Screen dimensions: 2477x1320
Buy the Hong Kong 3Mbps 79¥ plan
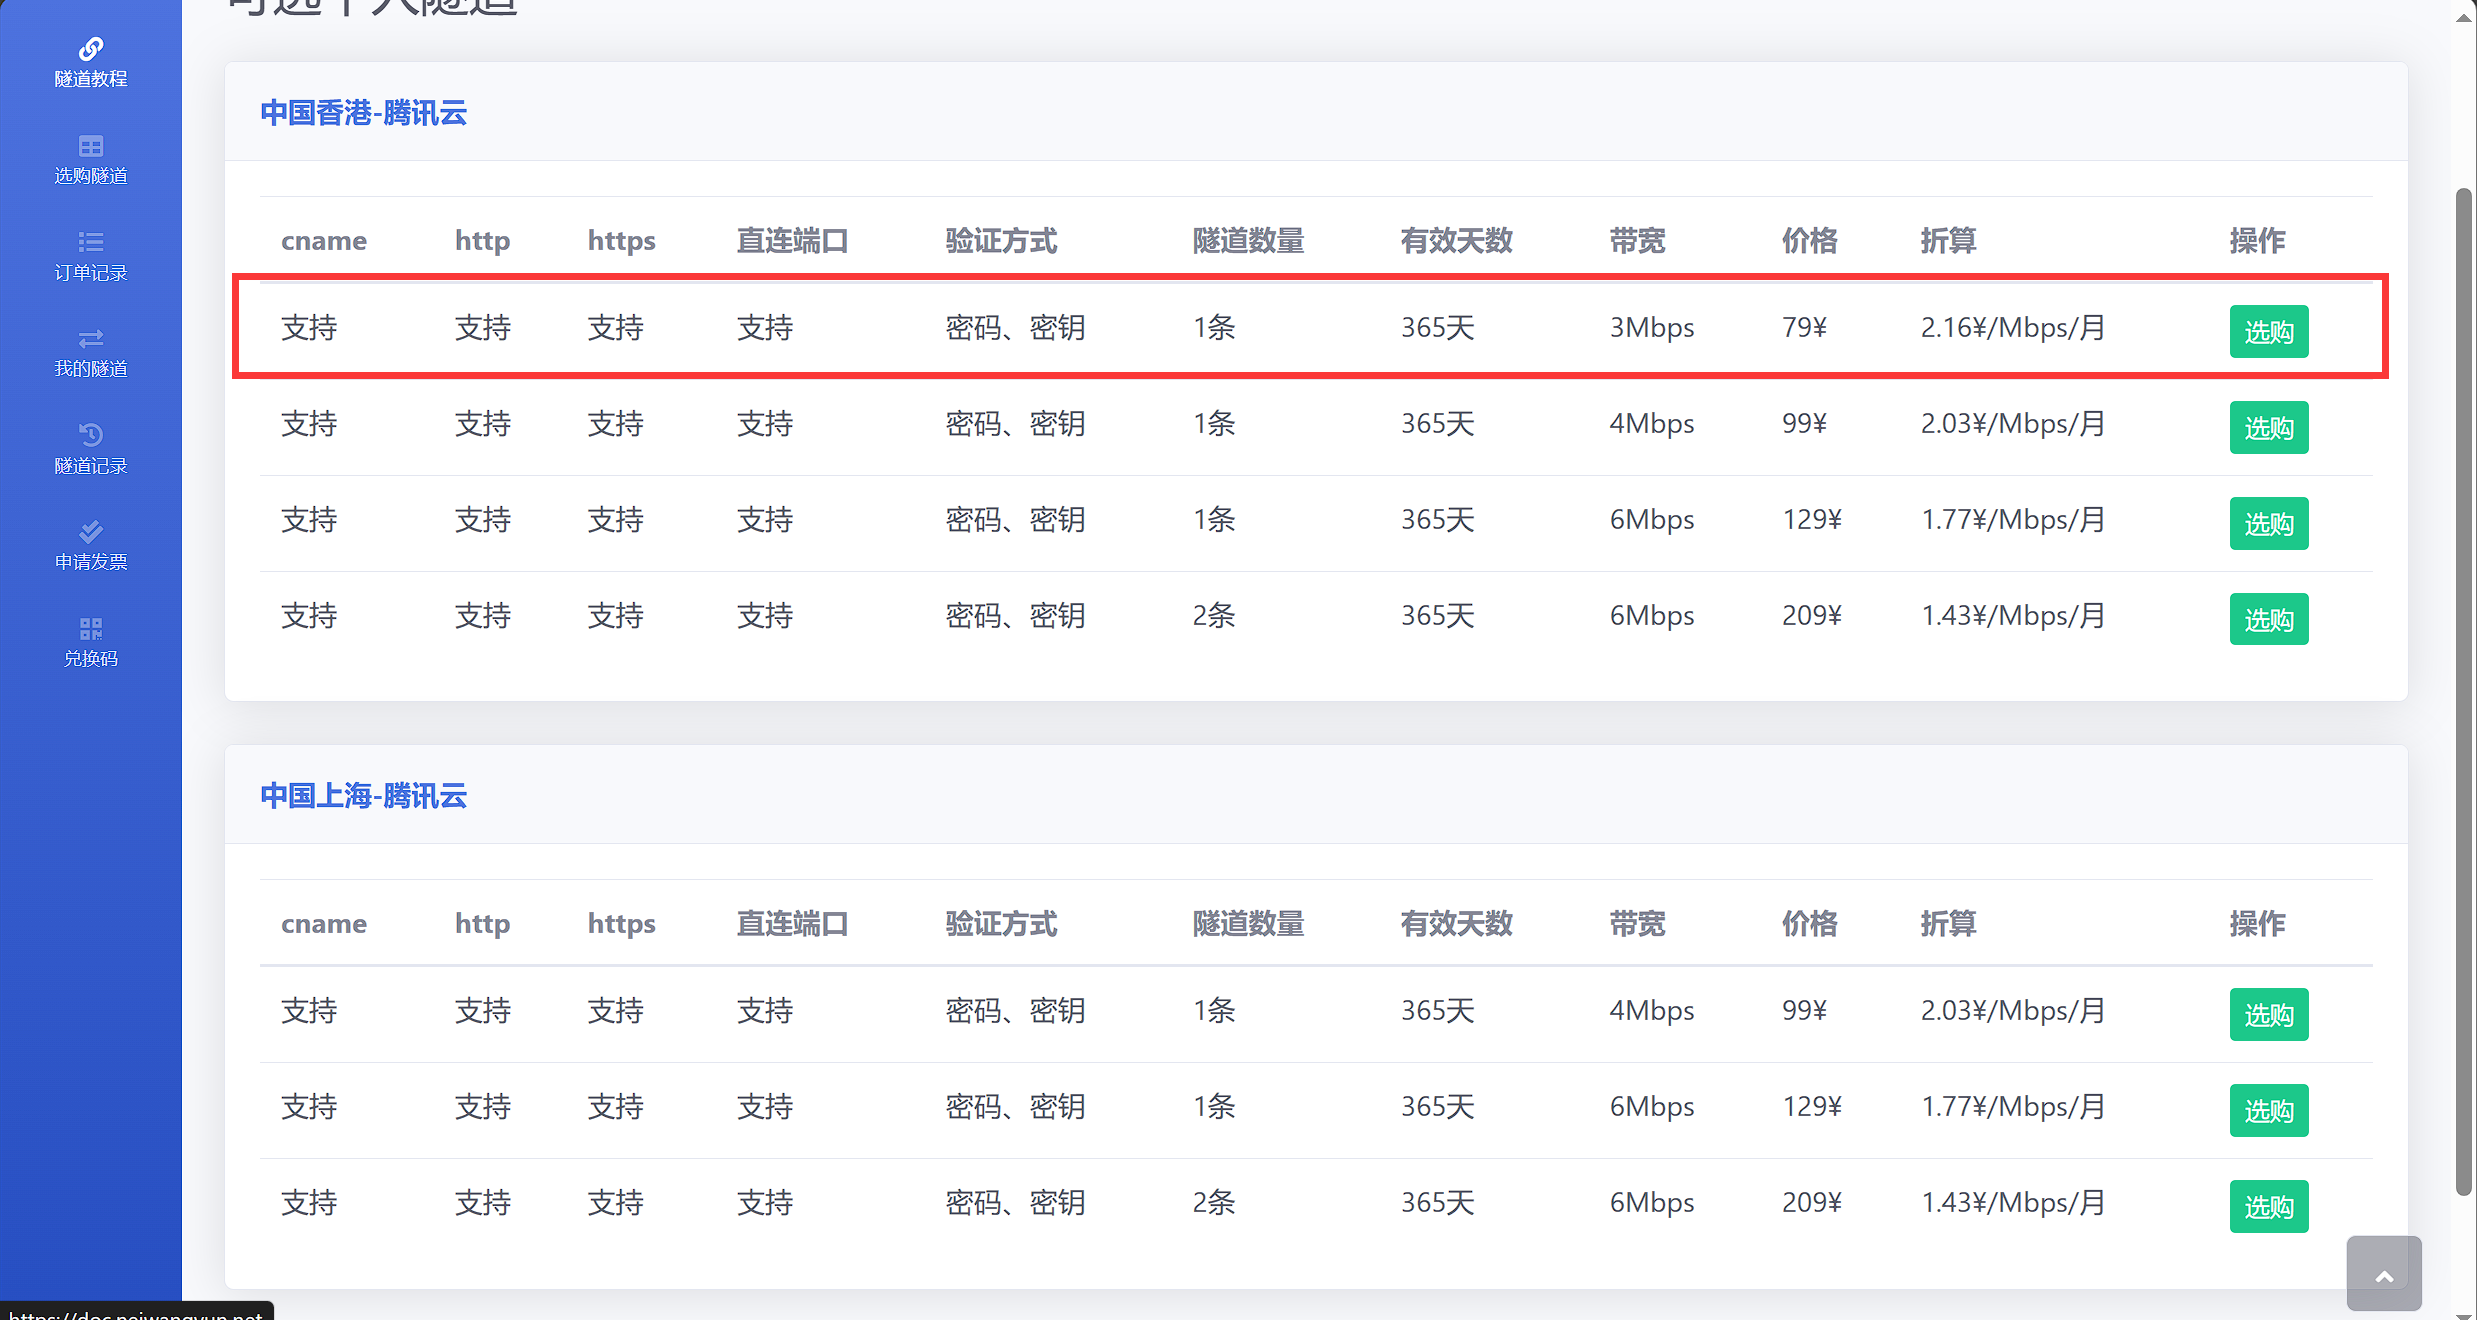pos(2268,331)
